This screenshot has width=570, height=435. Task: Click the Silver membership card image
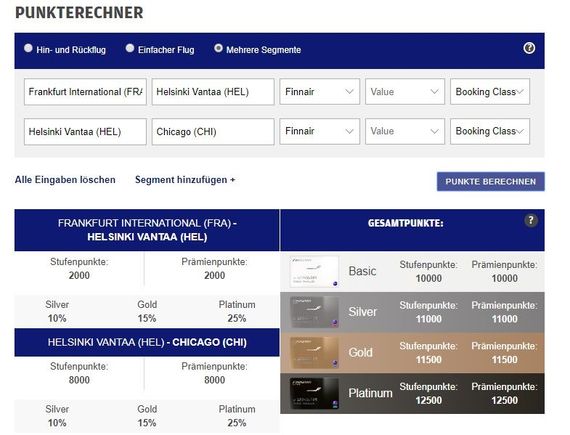314,312
